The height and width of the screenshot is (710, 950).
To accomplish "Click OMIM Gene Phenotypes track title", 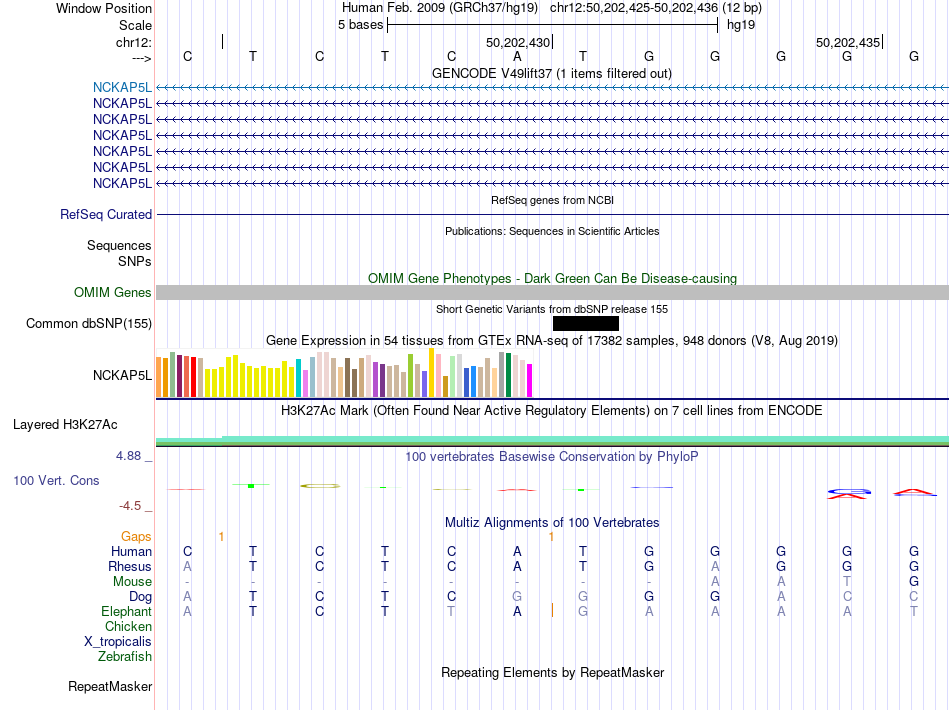I will pyautogui.click(x=552, y=278).
